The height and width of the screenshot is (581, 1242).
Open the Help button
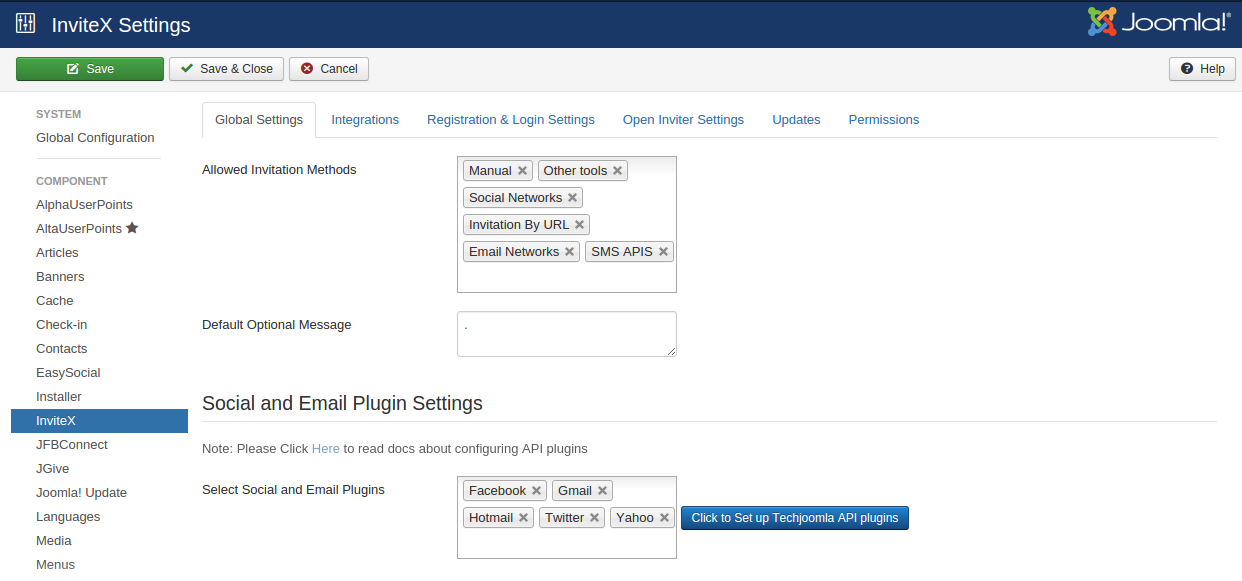click(x=1202, y=69)
